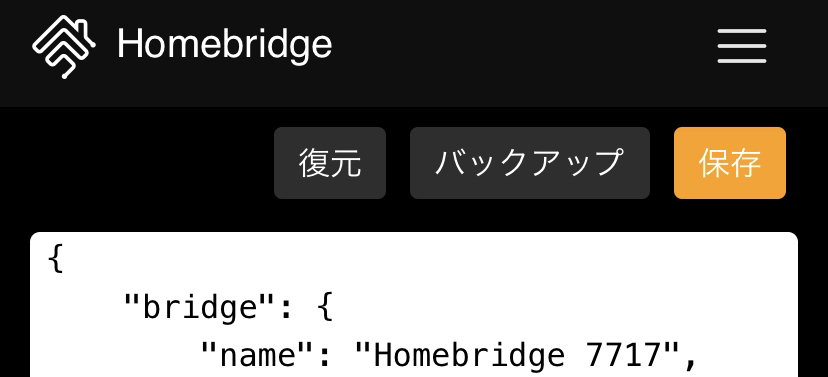Click the colon following the "name" key
The height and width of the screenshot is (377, 828).
click(325, 357)
